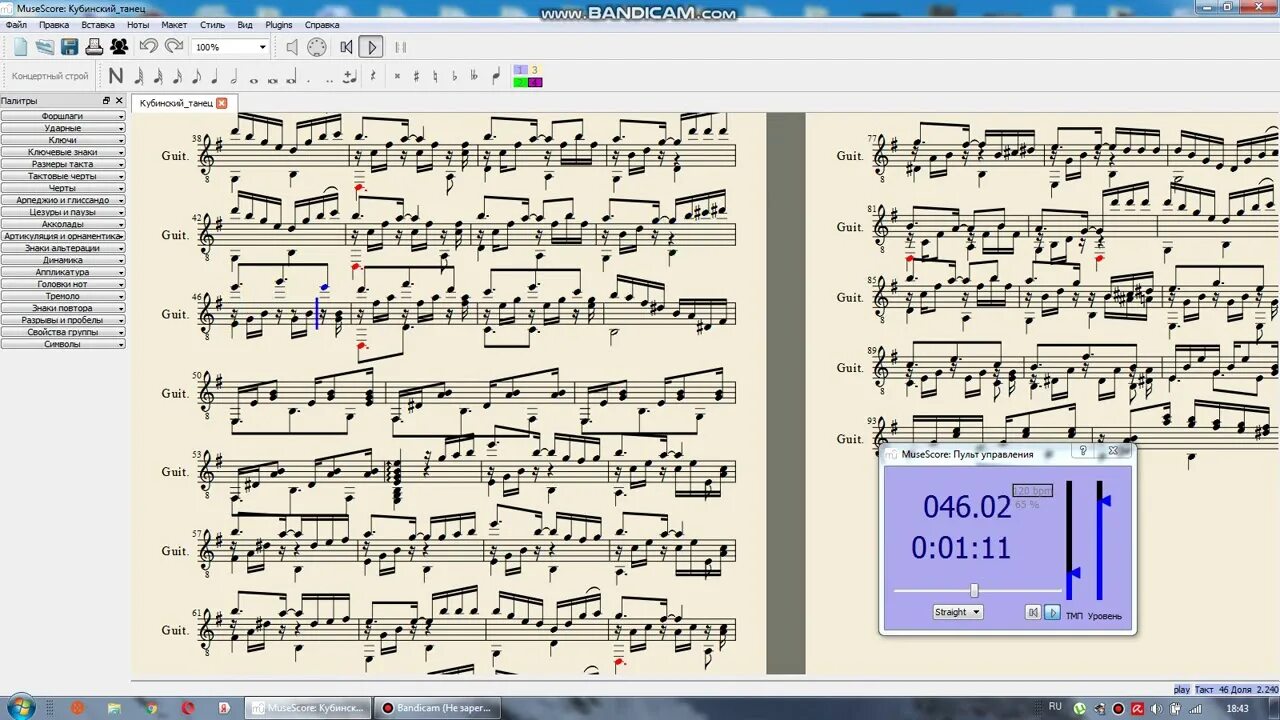Open the community people icon in the toolbar
This screenshot has height=720, width=1280.
click(119, 47)
